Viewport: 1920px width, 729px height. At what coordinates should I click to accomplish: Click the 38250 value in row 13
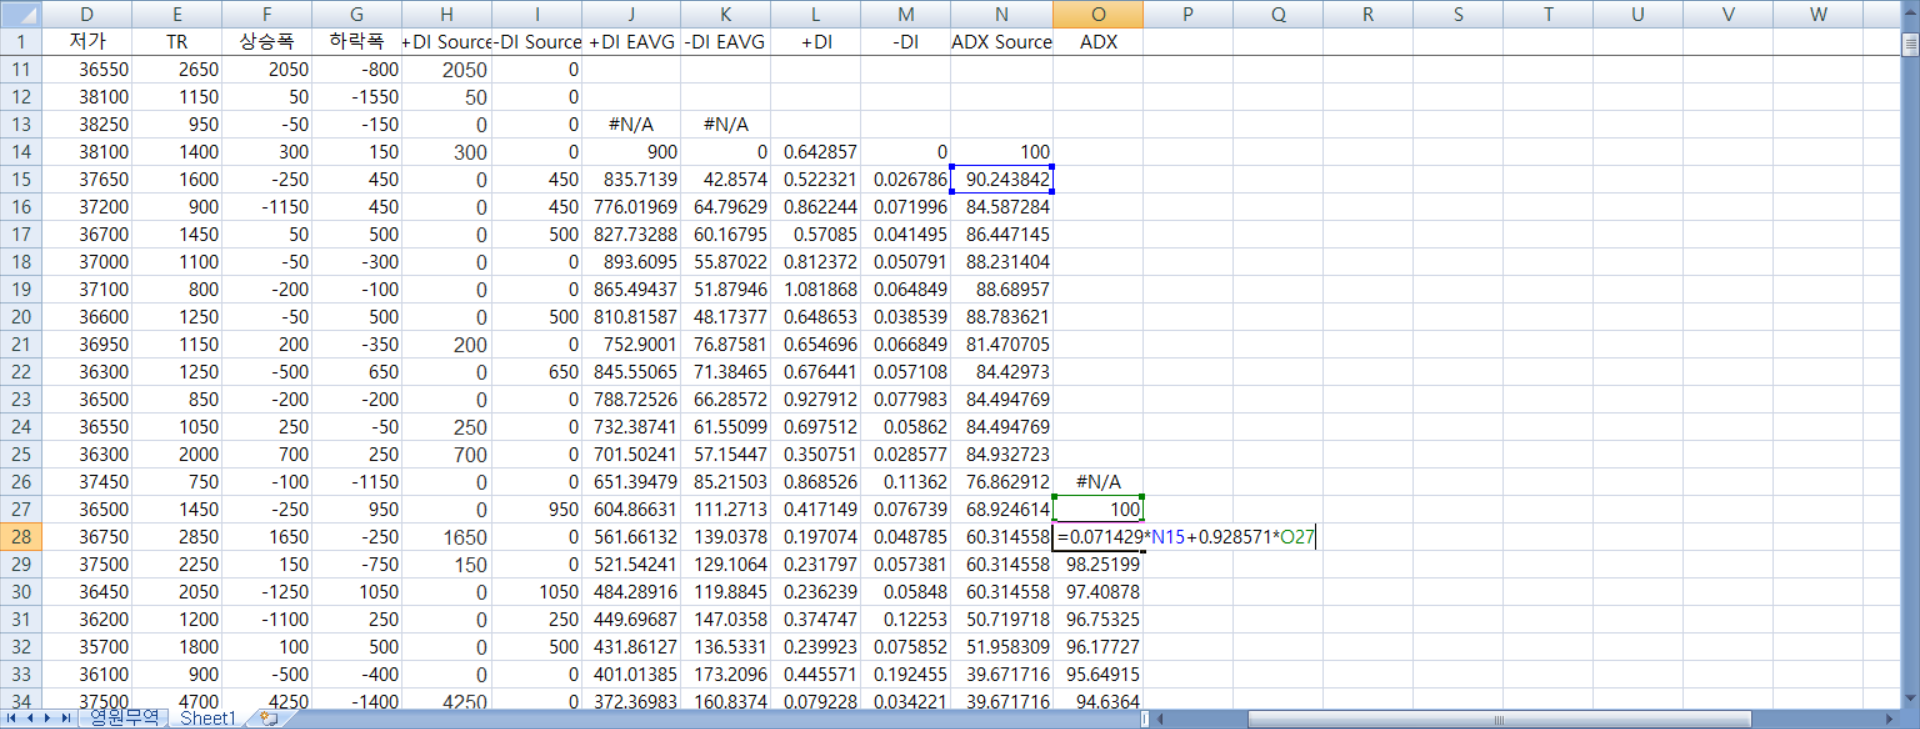[87, 125]
